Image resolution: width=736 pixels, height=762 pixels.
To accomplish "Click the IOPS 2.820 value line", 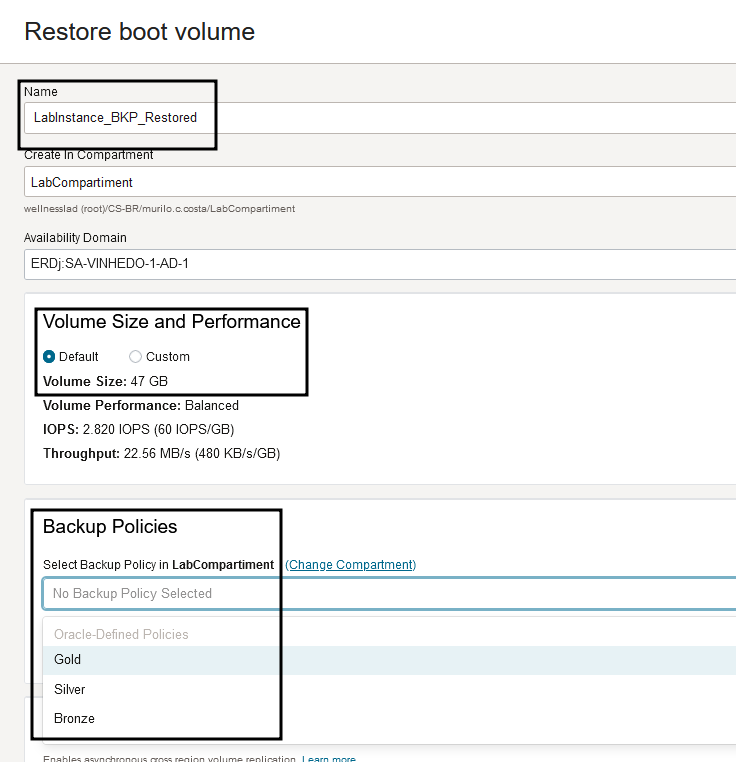I will [139, 430].
